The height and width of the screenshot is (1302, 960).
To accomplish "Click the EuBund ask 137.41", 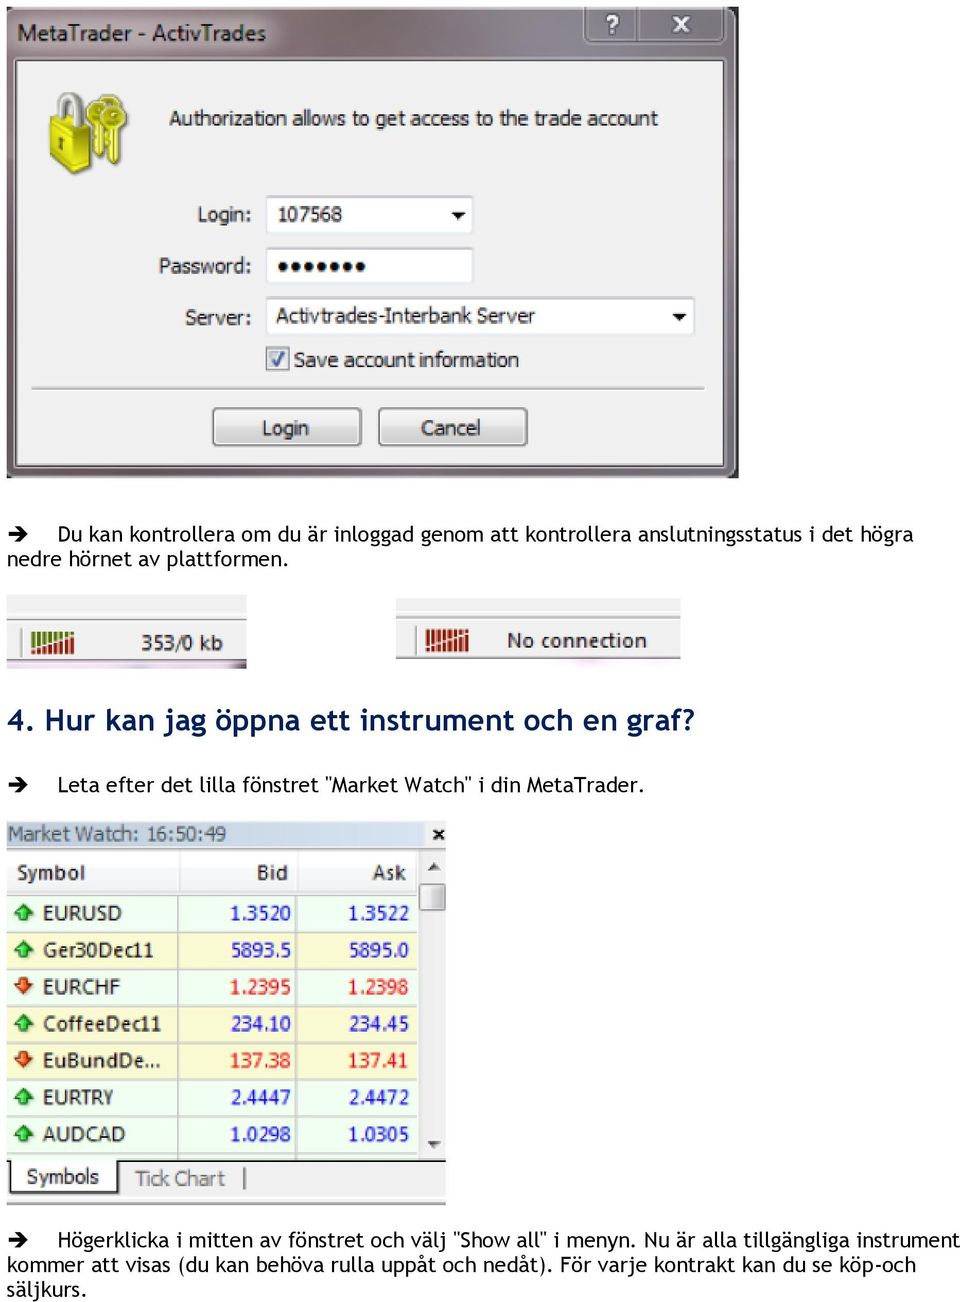I will (x=378, y=1061).
